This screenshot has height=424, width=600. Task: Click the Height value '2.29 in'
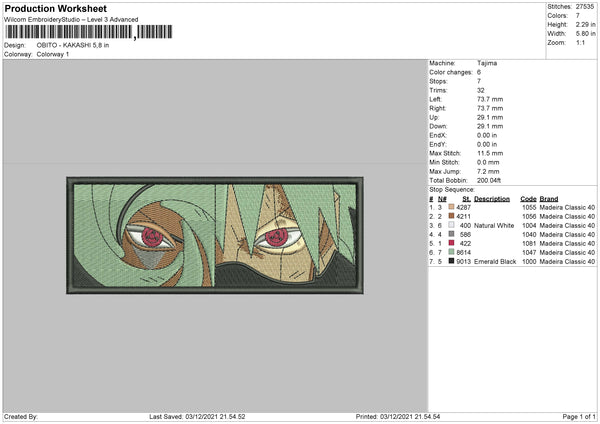[585, 24]
